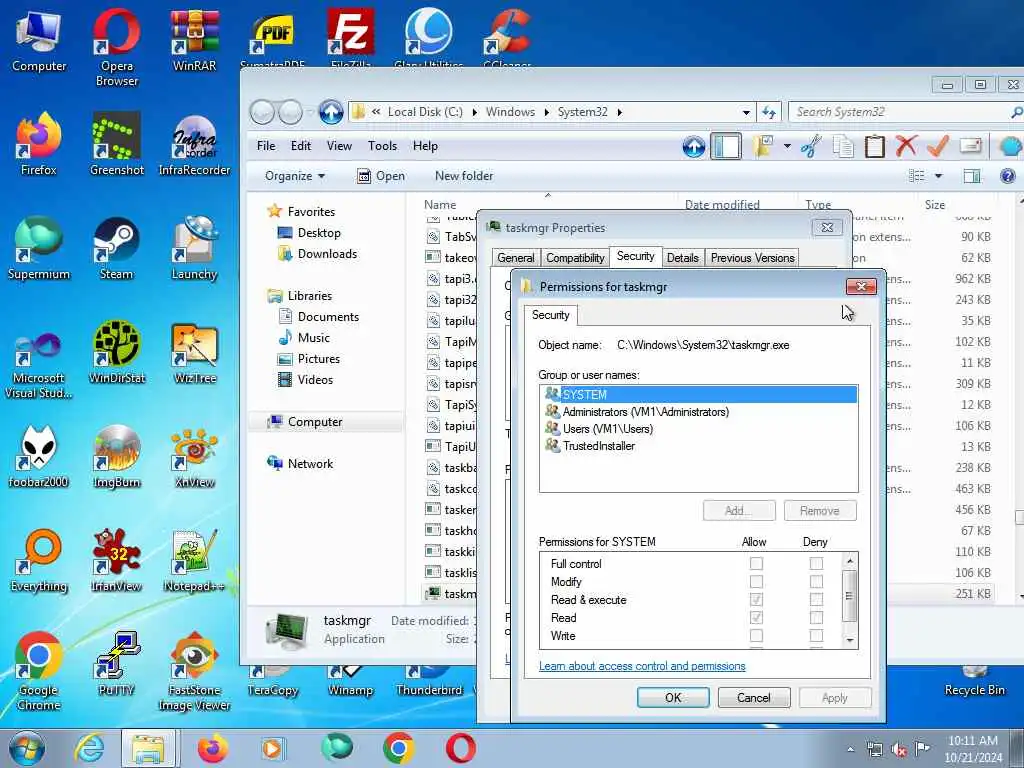The image size is (1024, 768).
Task: Expand the breadcrumb arrow after Windows
Action: coord(546,112)
